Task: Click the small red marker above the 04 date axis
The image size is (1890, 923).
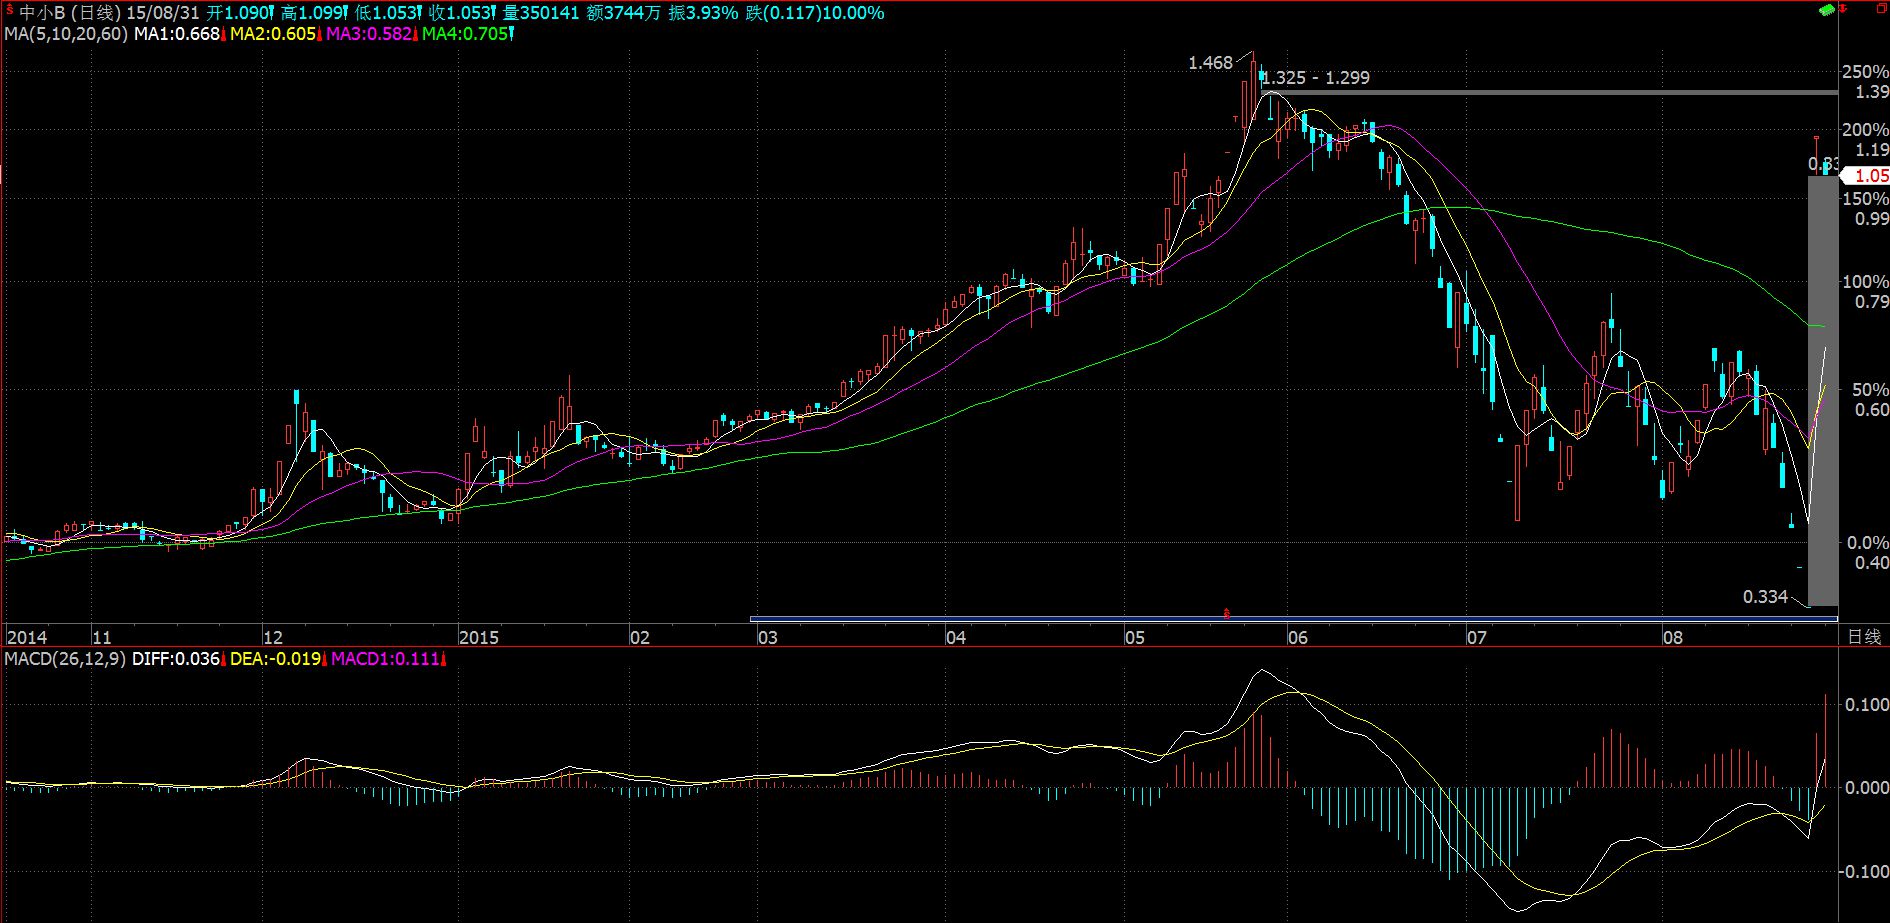Action: click(1226, 611)
